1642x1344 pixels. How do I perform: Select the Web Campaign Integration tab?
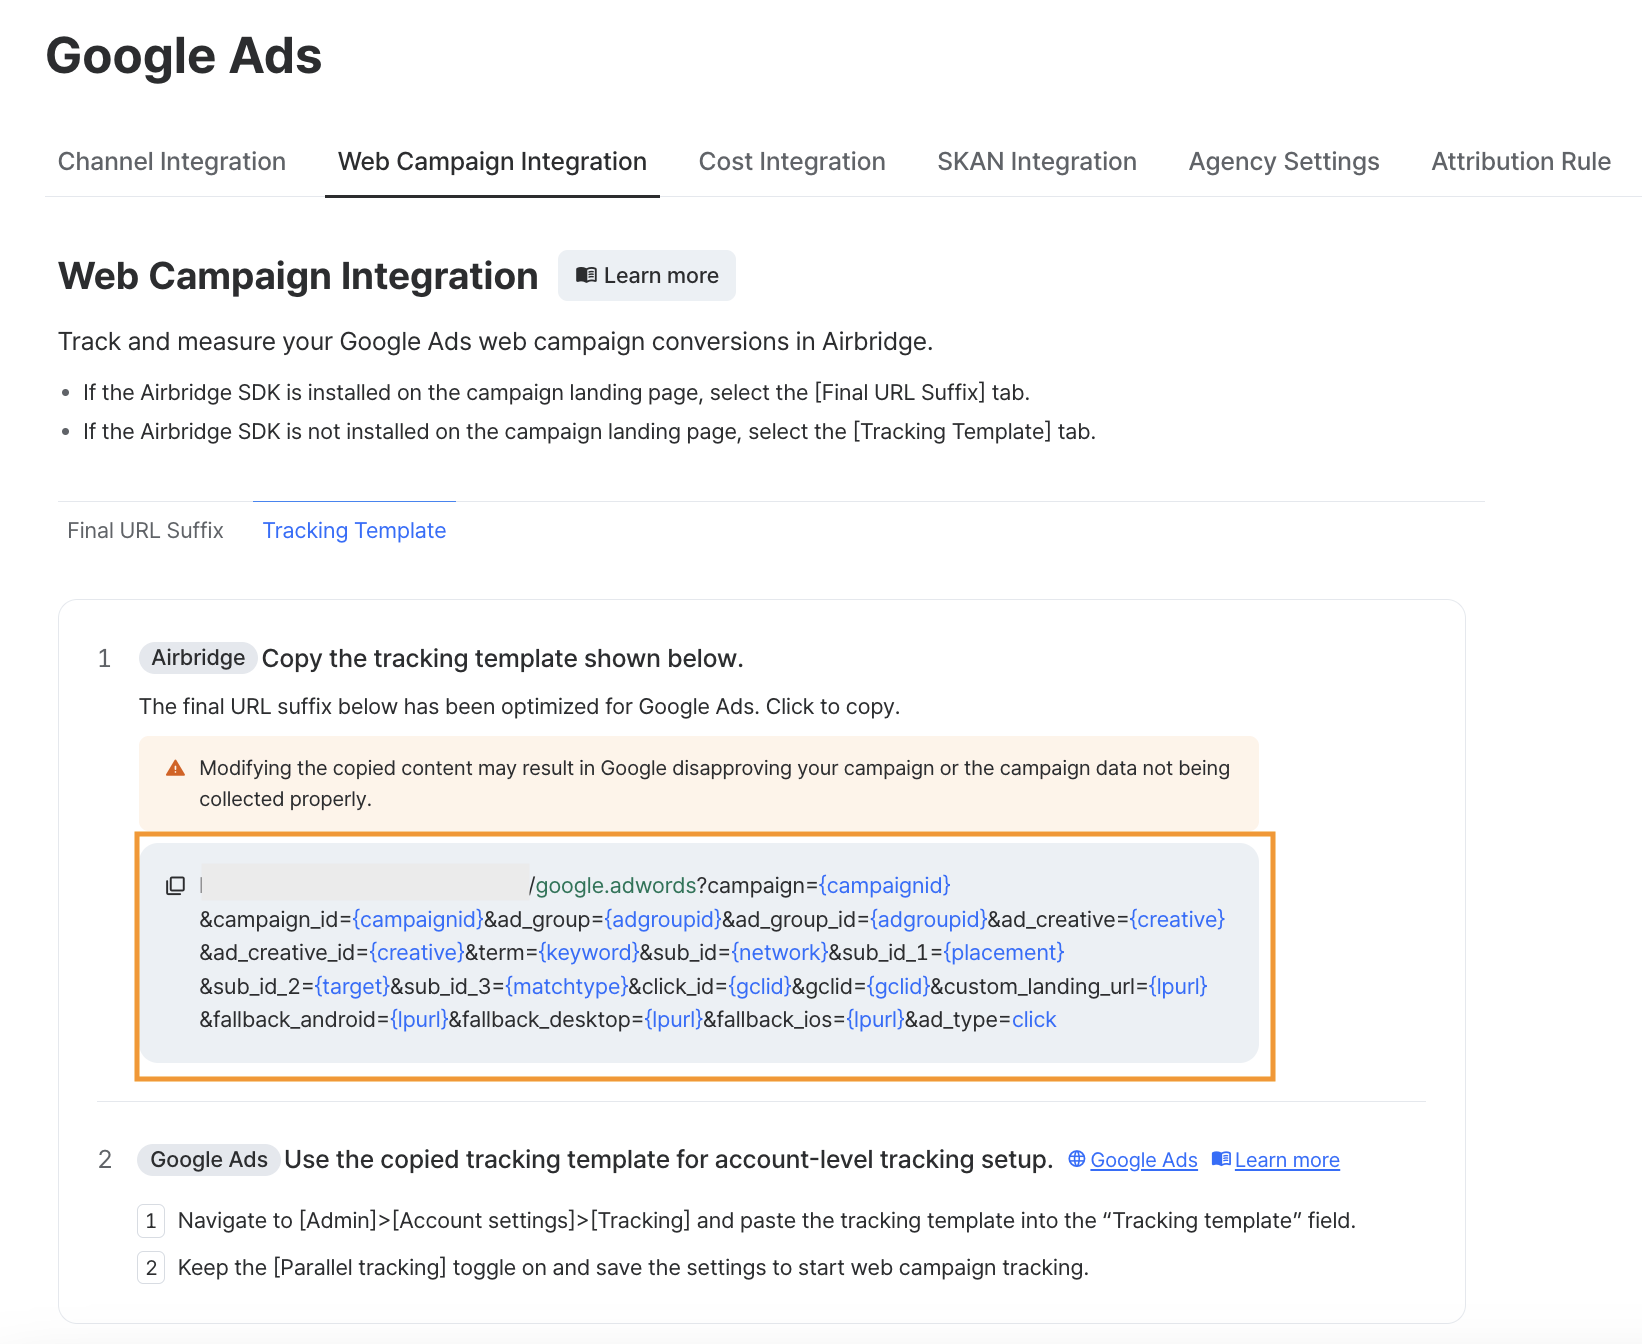coord(492,162)
